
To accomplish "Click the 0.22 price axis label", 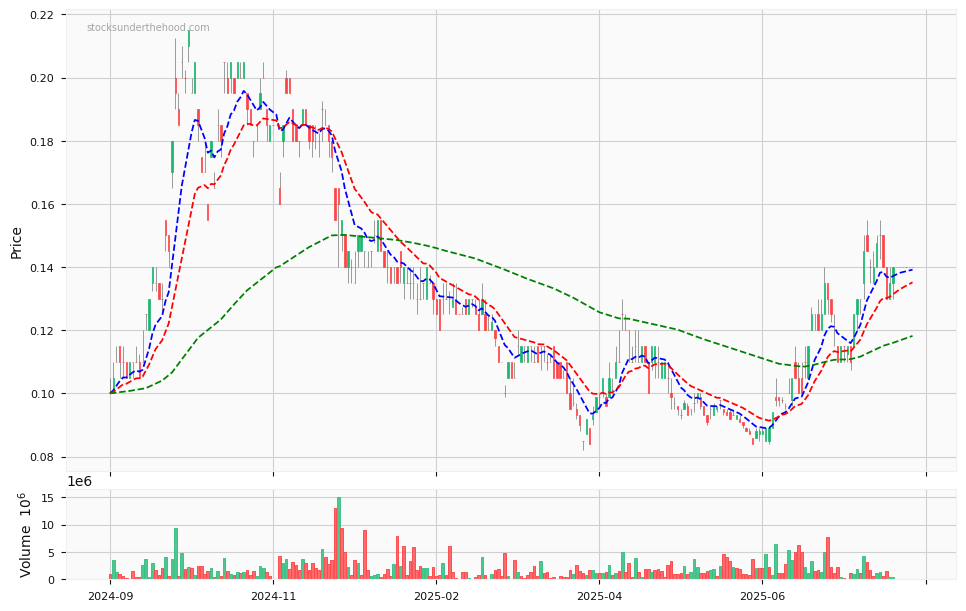I will click(41, 15).
